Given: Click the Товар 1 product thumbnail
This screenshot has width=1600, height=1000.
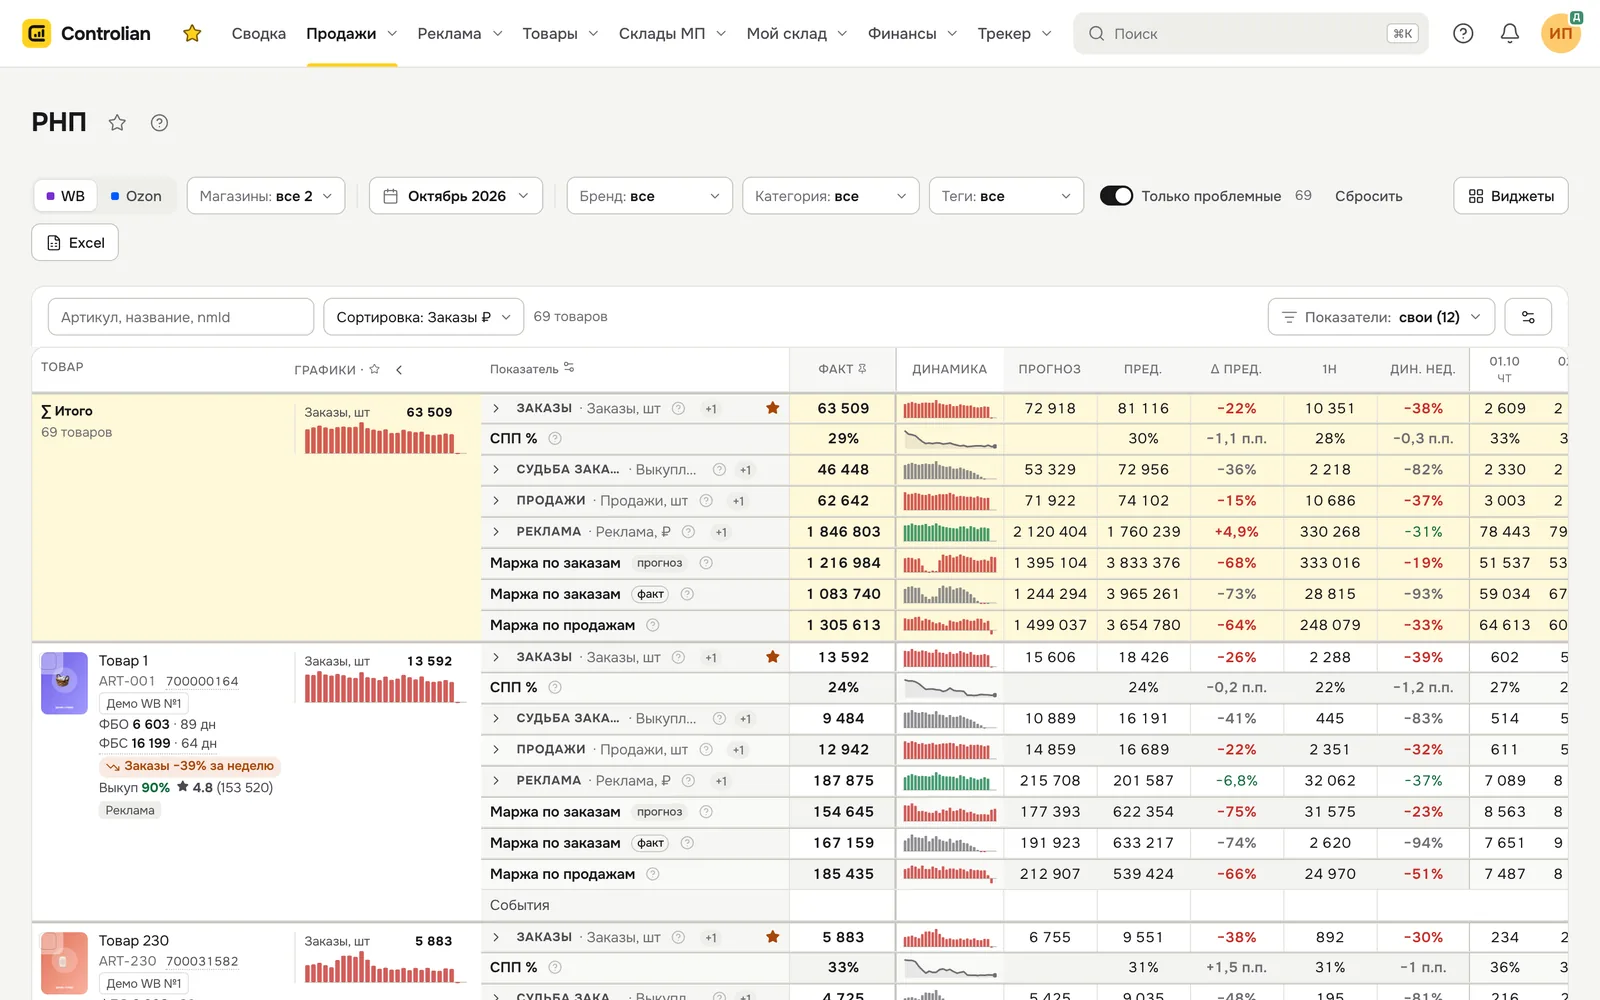Looking at the screenshot, I should [x=64, y=683].
